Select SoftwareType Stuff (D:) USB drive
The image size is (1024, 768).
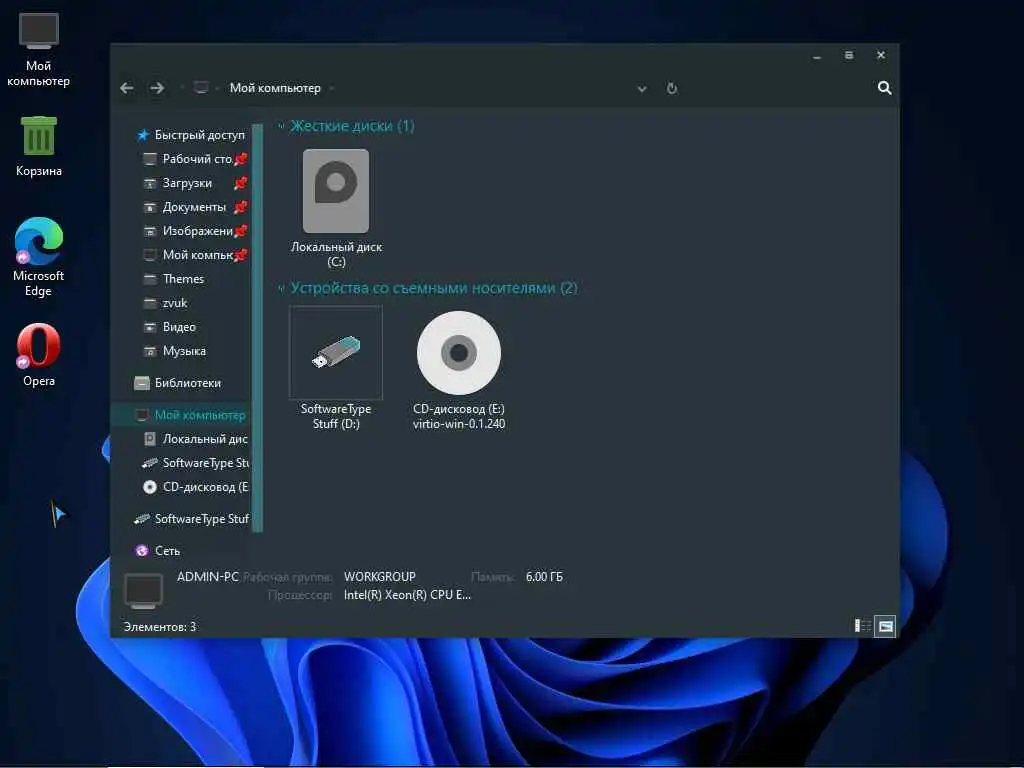336,368
